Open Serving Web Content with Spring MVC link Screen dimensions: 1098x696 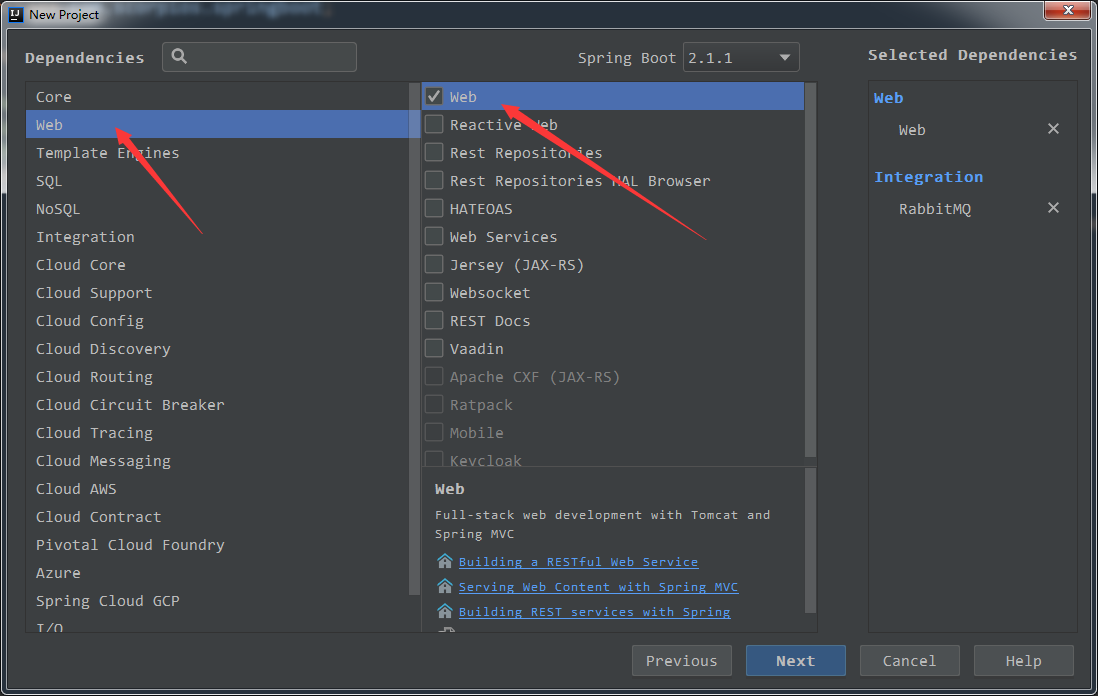click(599, 587)
